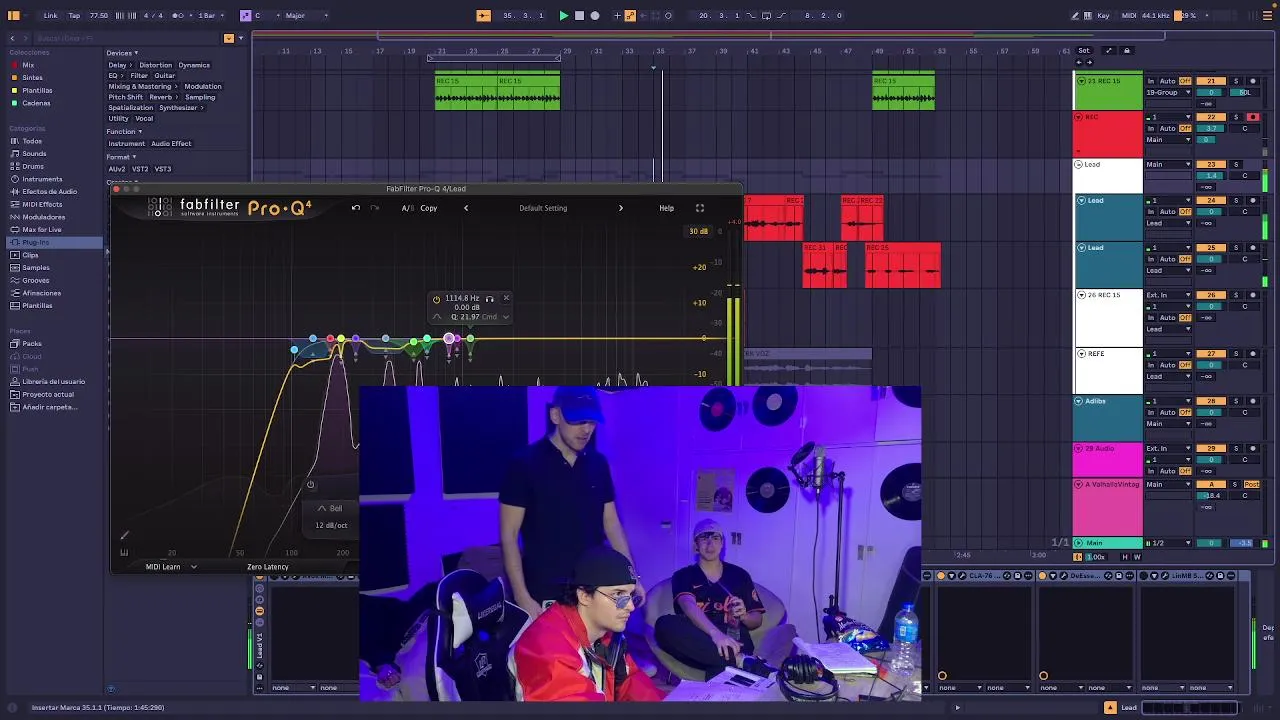1280x720 pixels.
Task: Solo track 21 REC 15
Action: tap(1236, 81)
